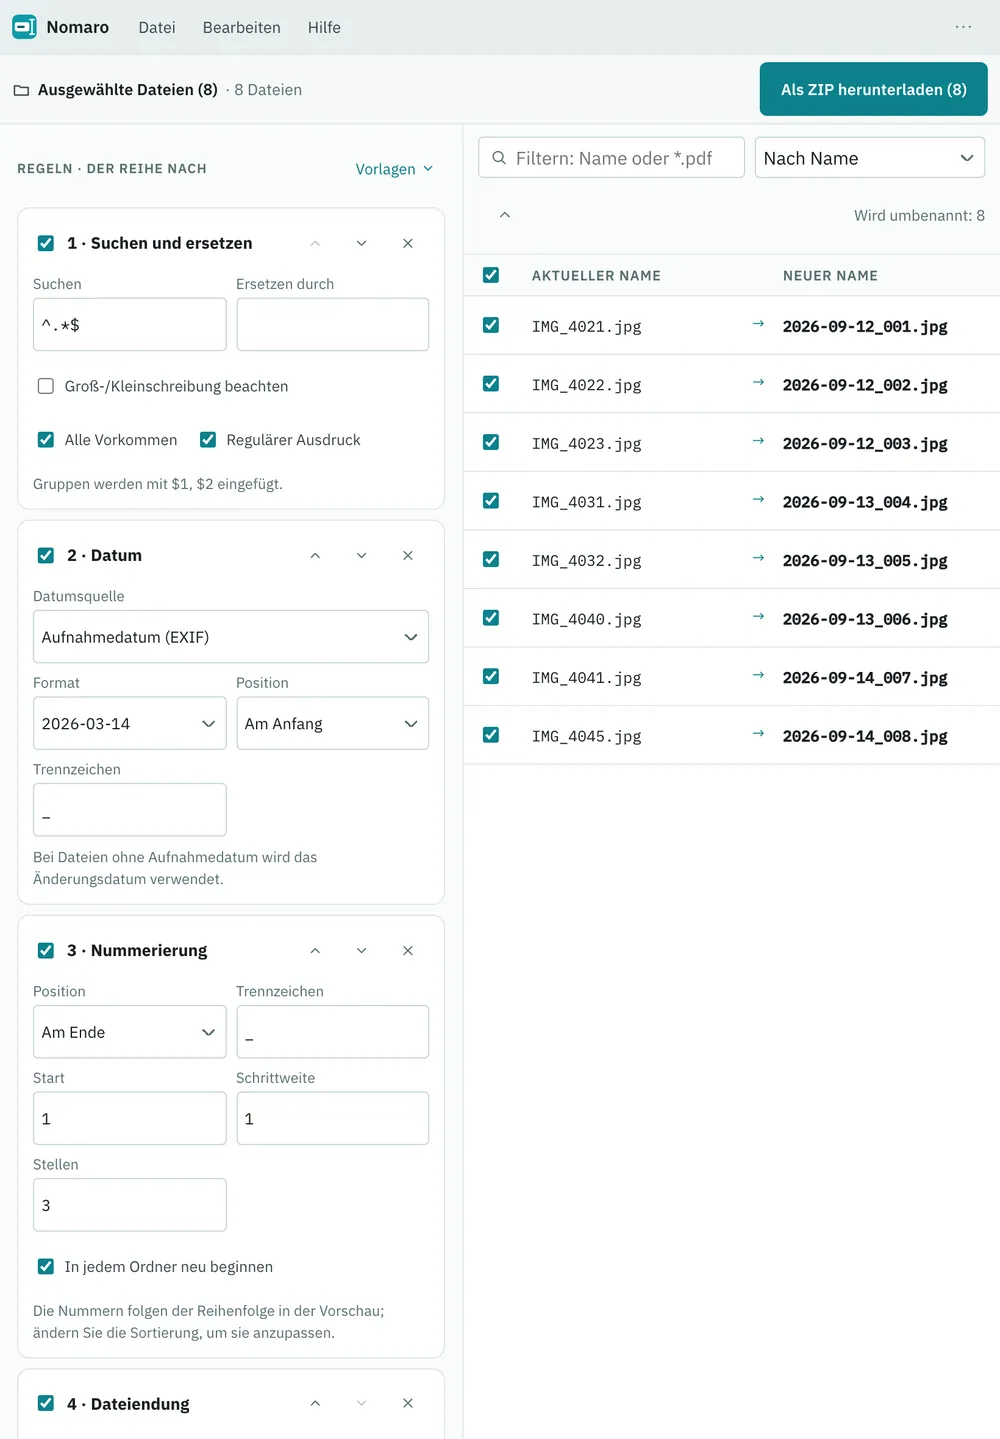Click the Stellen number field
Viewport: 1000px width, 1439px height.
(x=130, y=1205)
